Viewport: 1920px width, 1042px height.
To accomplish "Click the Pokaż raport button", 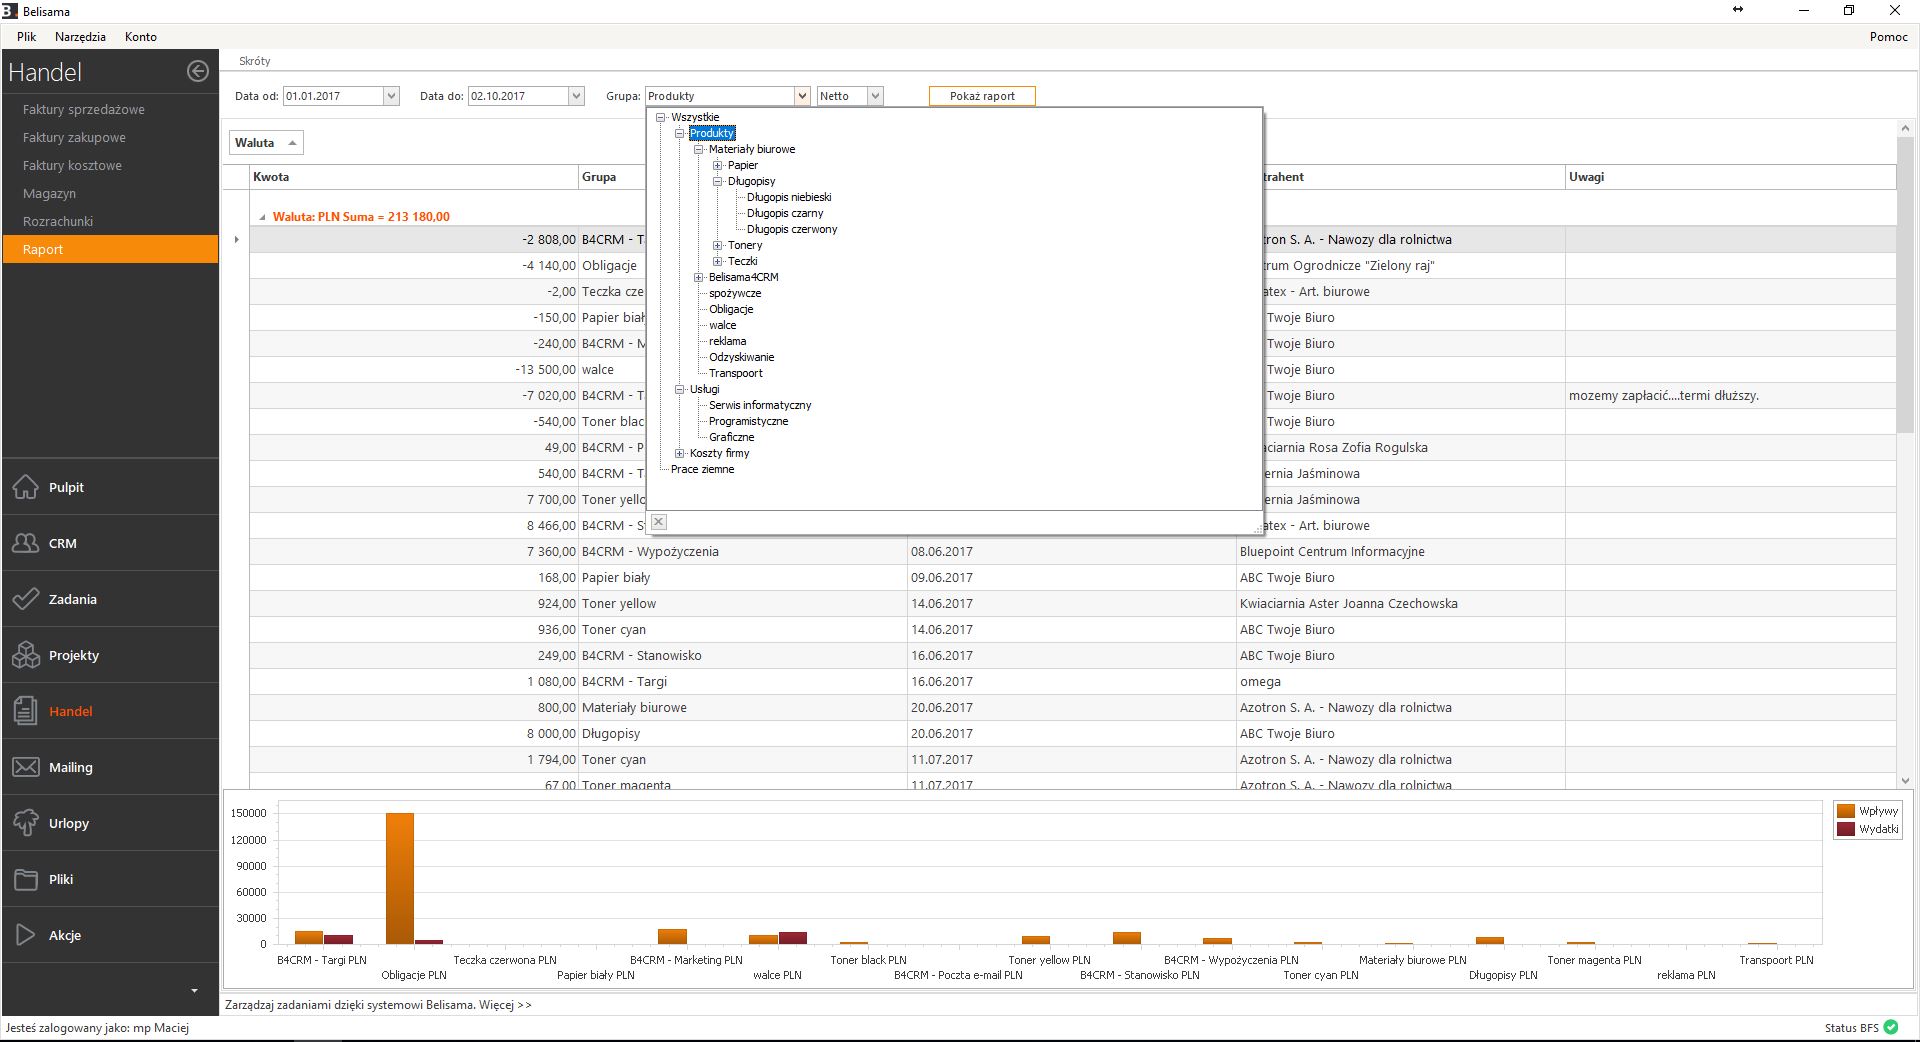I will point(981,96).
